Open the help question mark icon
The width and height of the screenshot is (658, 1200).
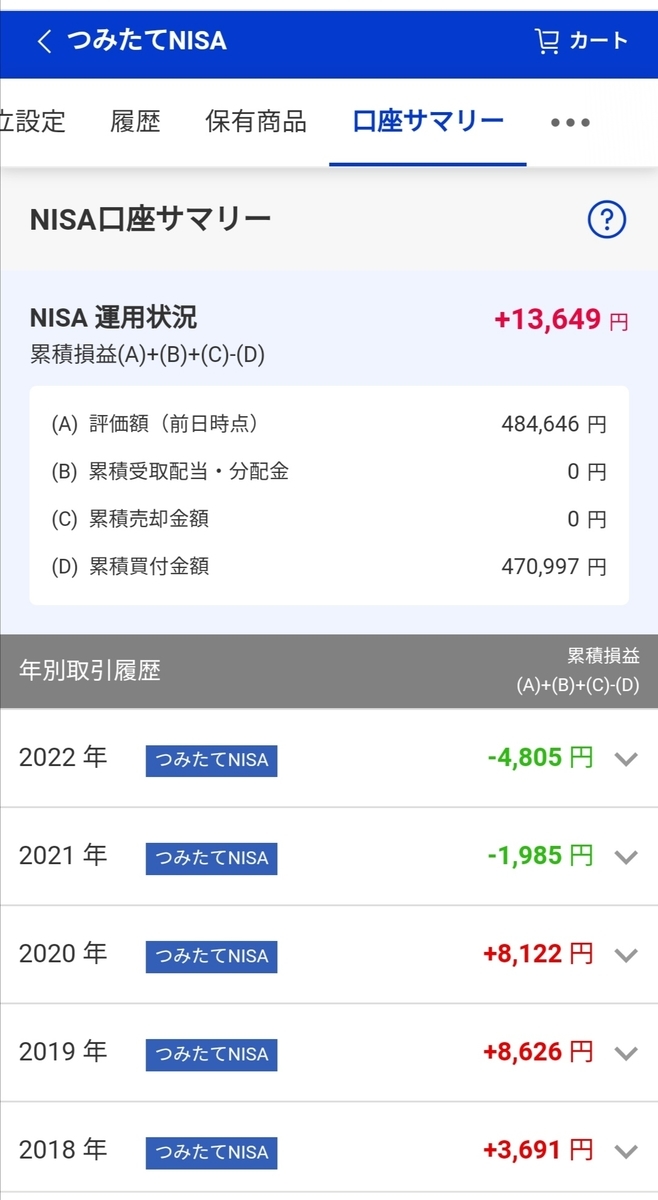(x=607, y=220)
